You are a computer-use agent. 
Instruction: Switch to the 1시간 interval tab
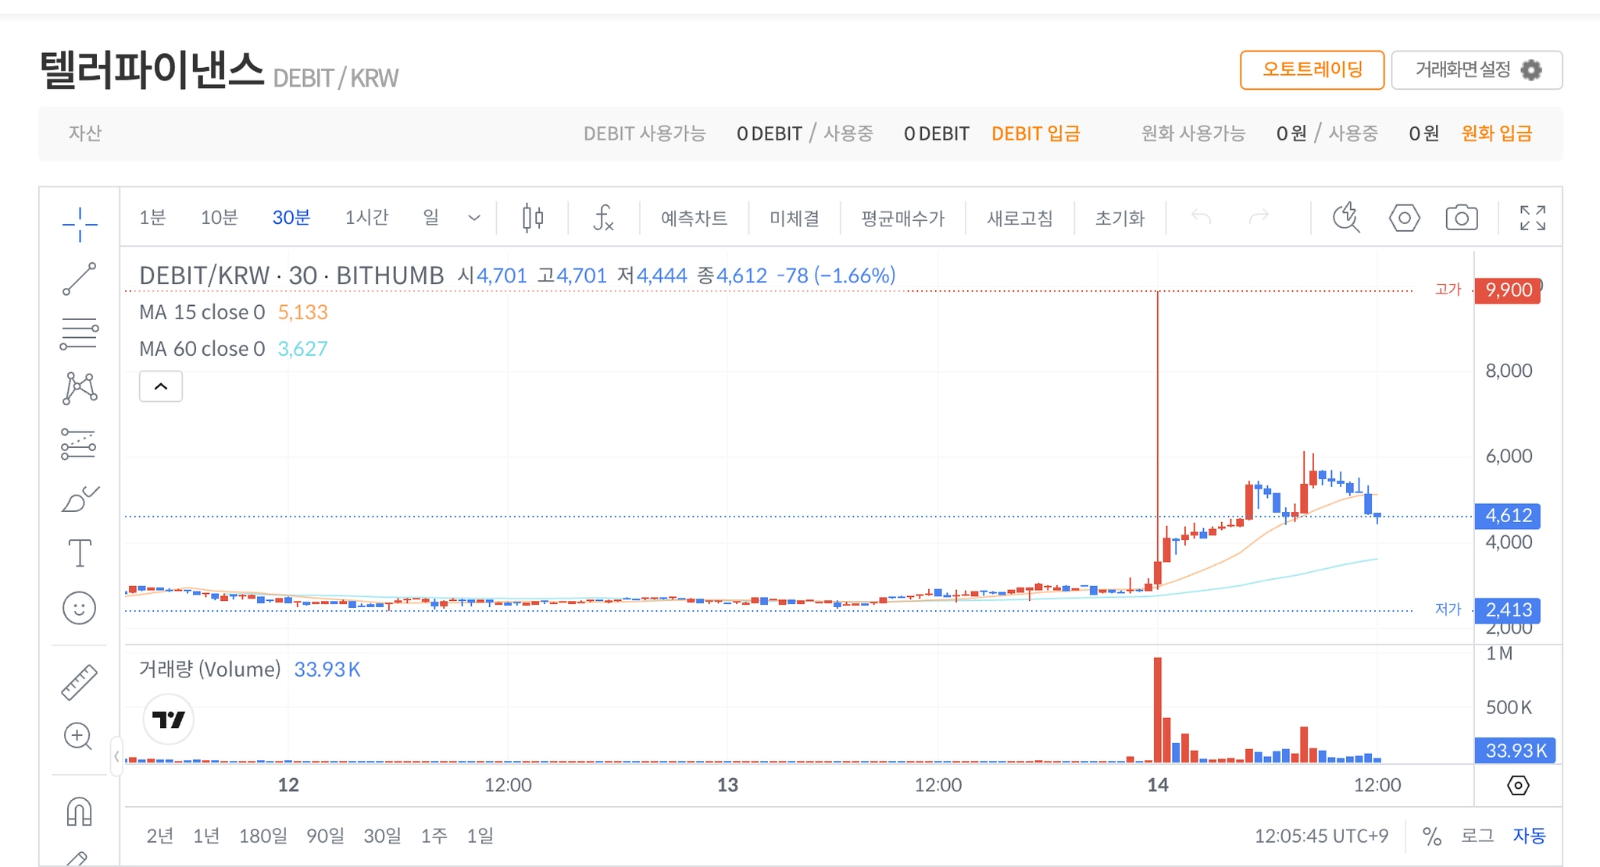pyautogui.click(x=366, y=217)
